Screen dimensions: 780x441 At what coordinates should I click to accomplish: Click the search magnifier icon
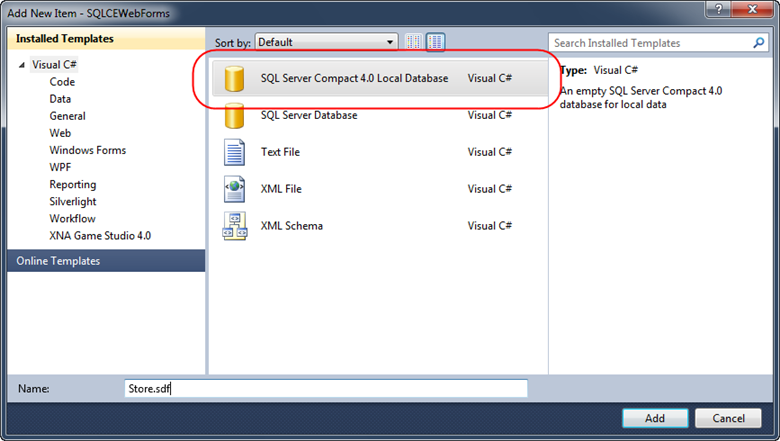tap(759, 43)
